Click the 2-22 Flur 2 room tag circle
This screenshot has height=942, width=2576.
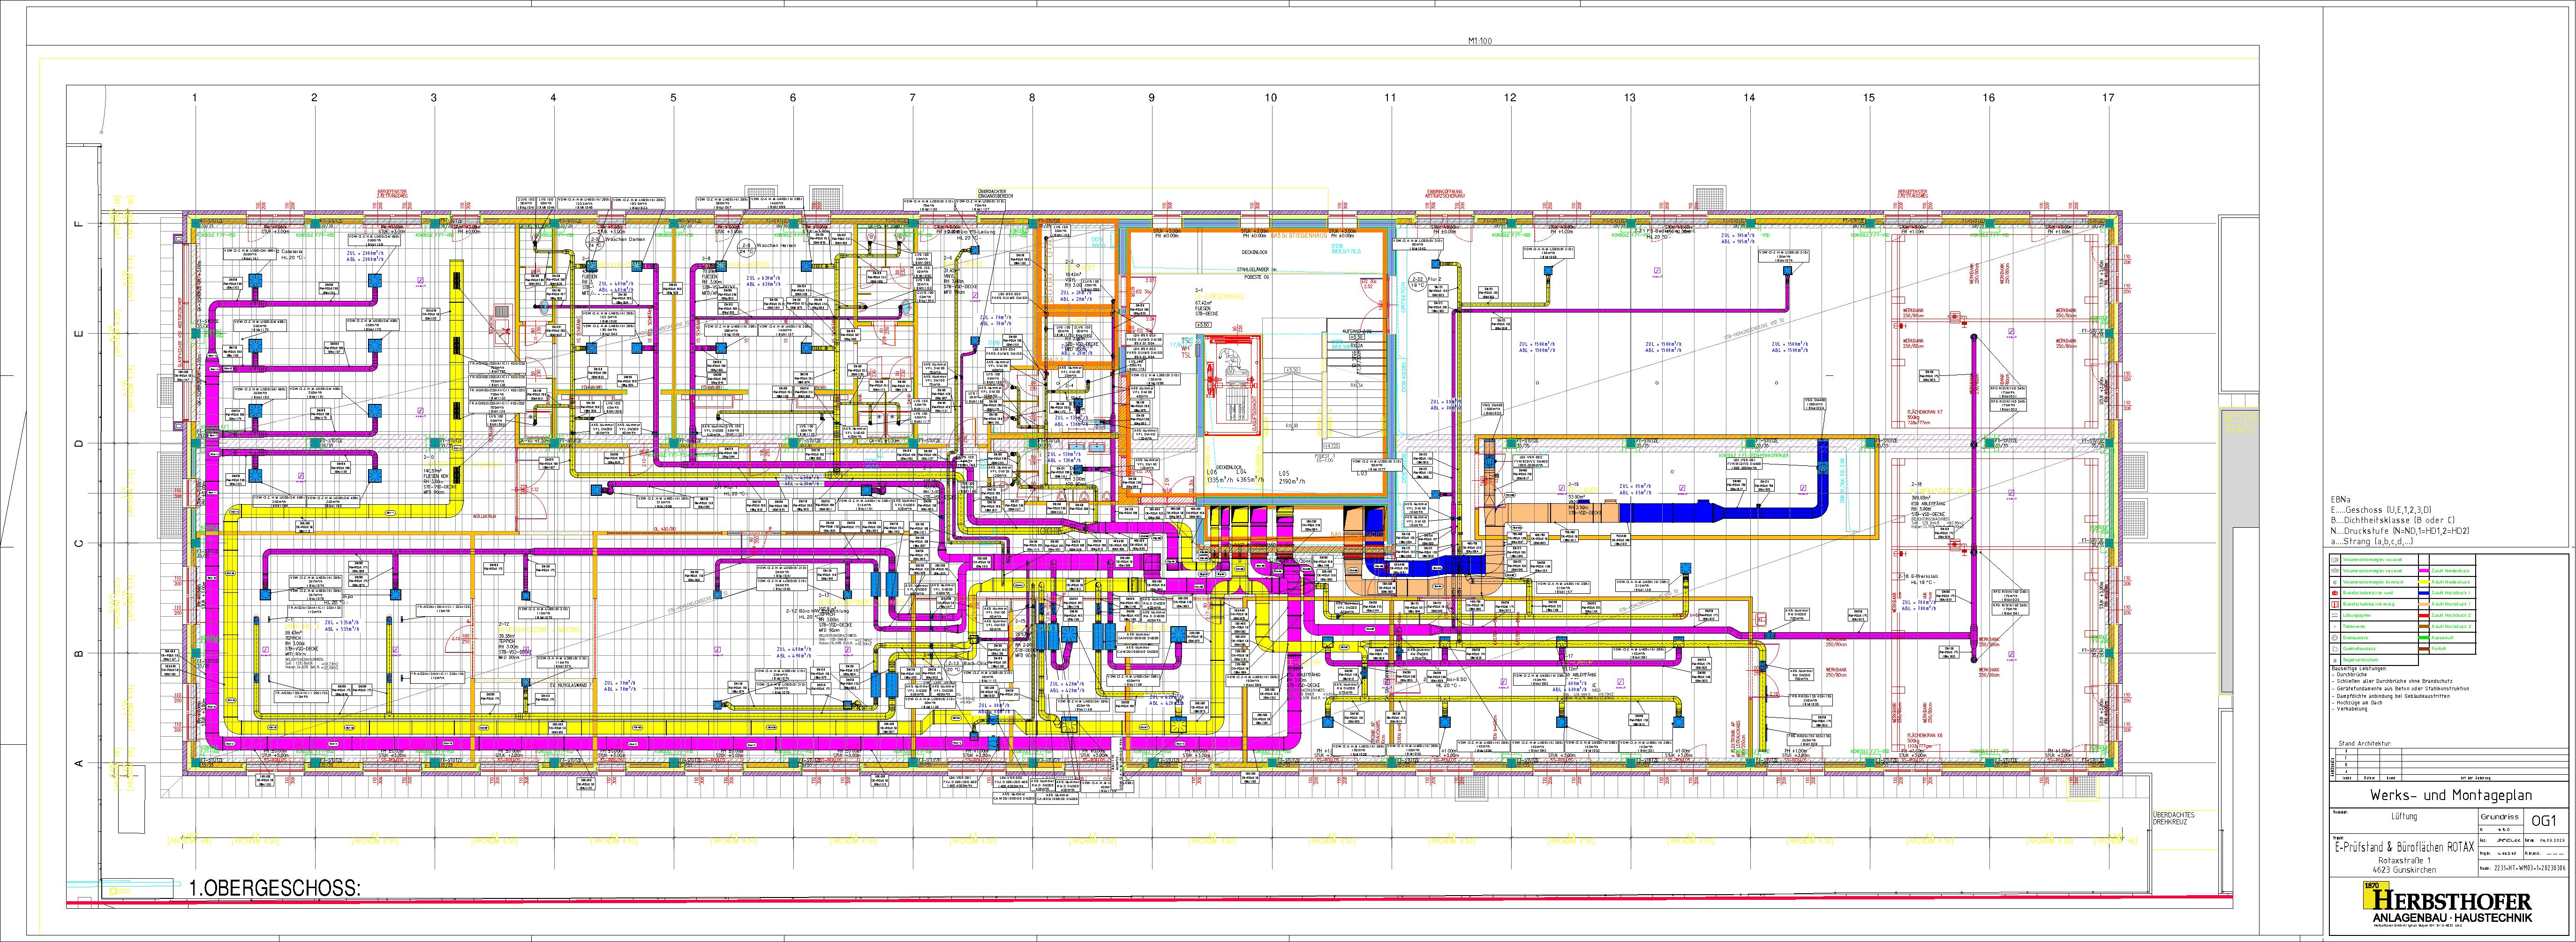[1418, 282]
